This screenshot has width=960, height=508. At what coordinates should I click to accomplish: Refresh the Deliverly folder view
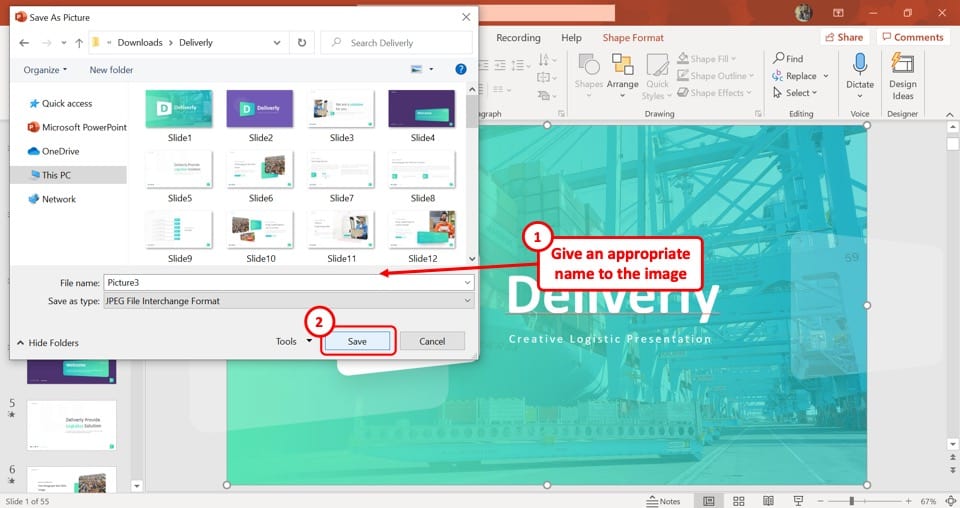coord(302,43)
